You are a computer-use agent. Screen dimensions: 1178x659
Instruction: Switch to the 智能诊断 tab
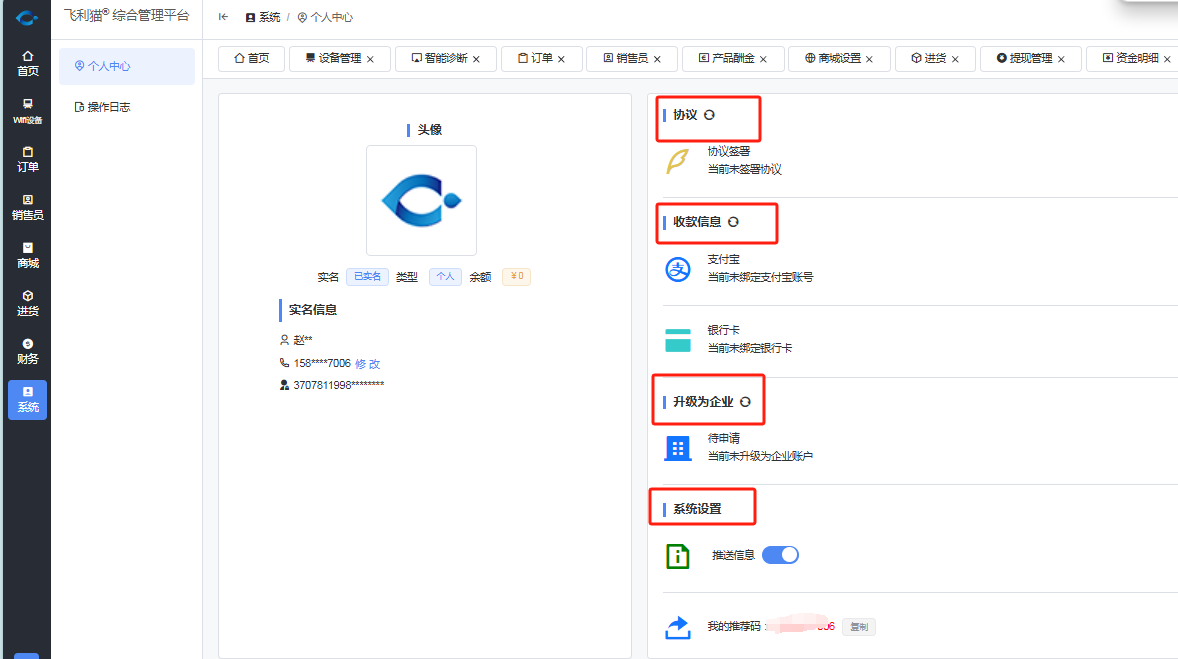(x=439, y=59)
